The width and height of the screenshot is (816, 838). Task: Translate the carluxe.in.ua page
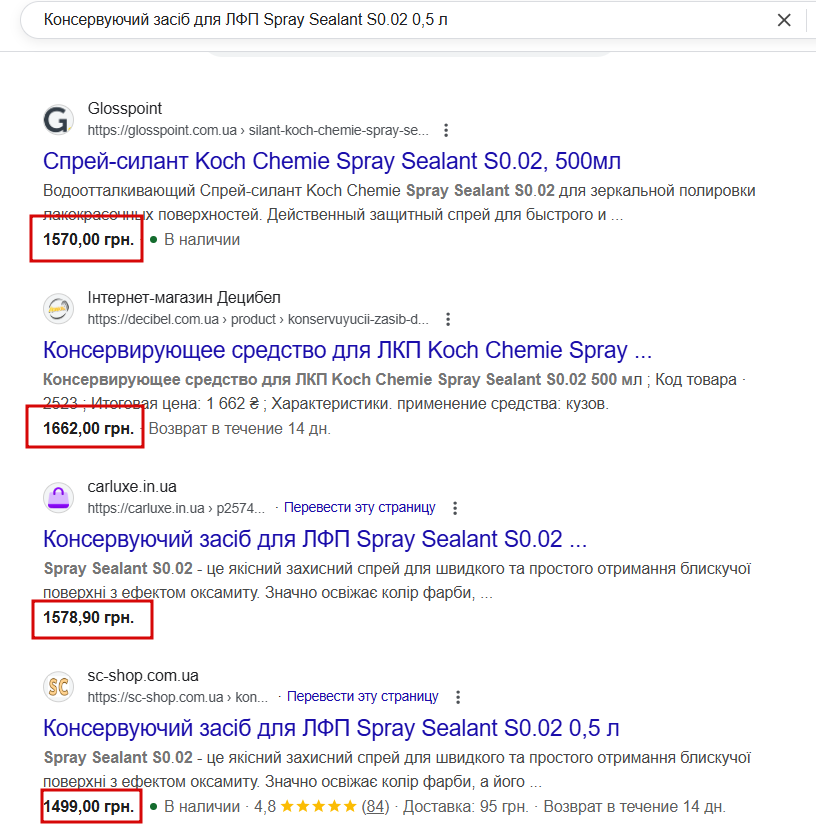(360, 508)
